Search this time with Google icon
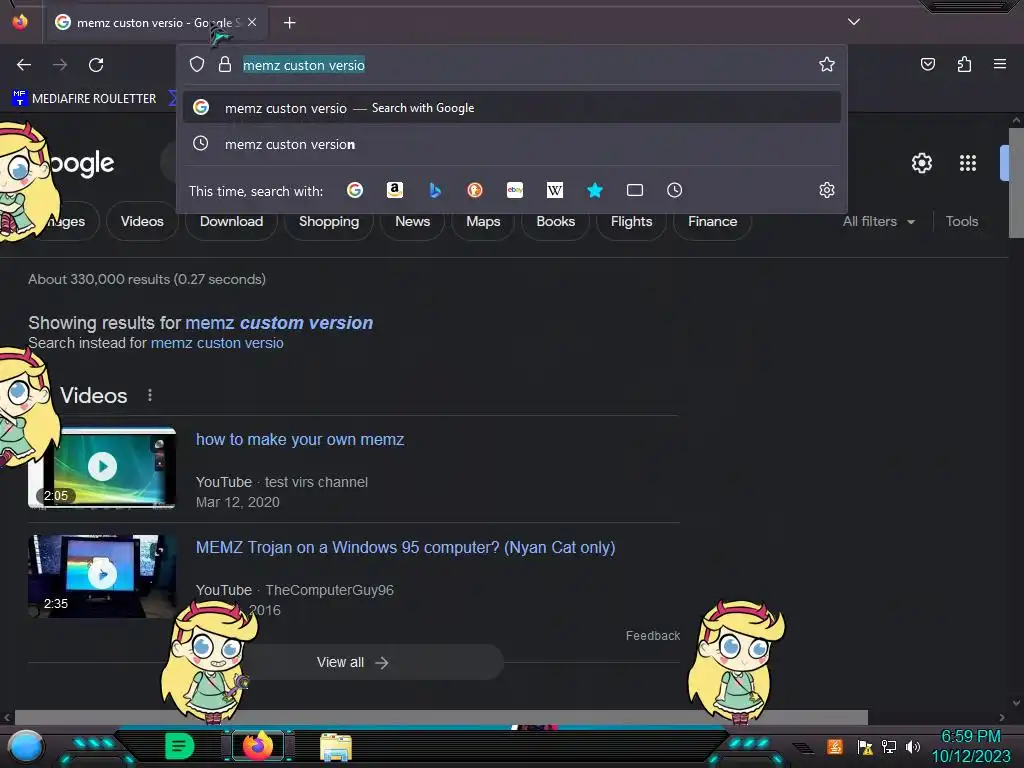This screenshot has height=768, width=1024. pos(355,190)
